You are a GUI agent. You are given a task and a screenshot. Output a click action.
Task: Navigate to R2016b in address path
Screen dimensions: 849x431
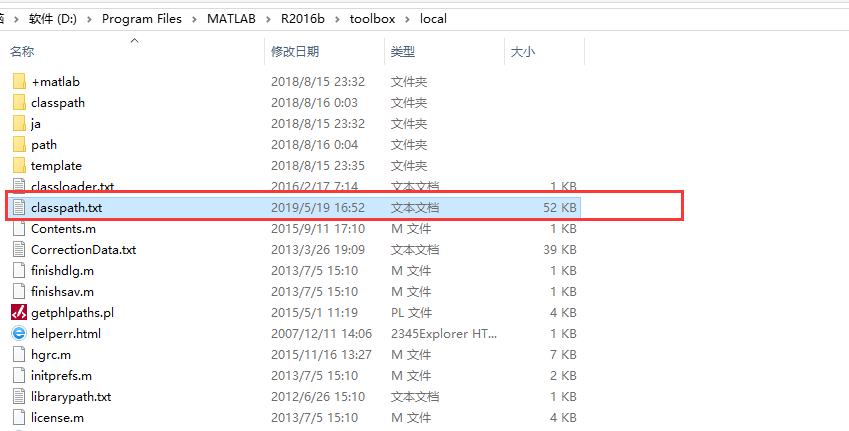click(x=303, y=19)
